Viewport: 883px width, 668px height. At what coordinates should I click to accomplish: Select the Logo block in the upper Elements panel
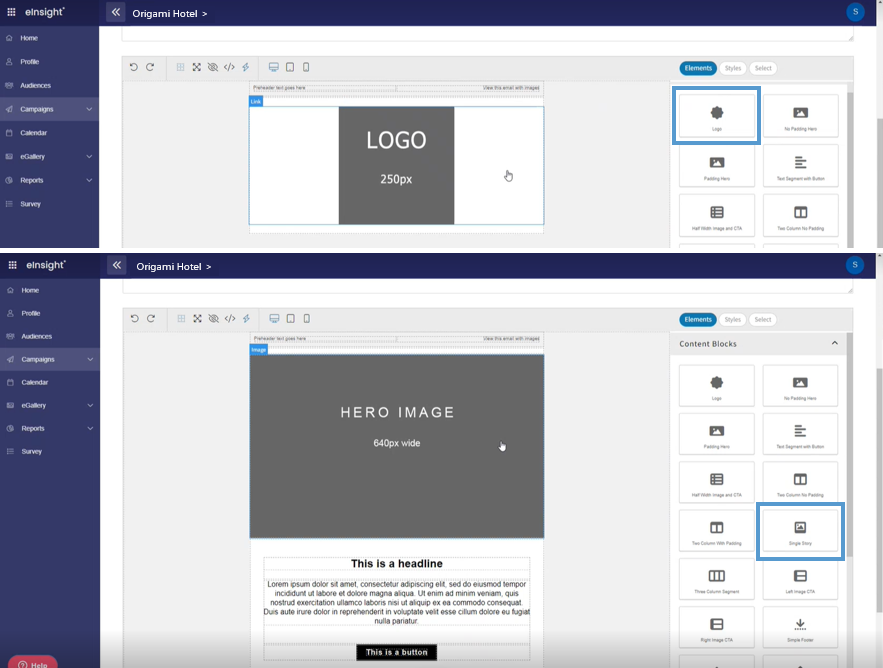click(716, 115)
